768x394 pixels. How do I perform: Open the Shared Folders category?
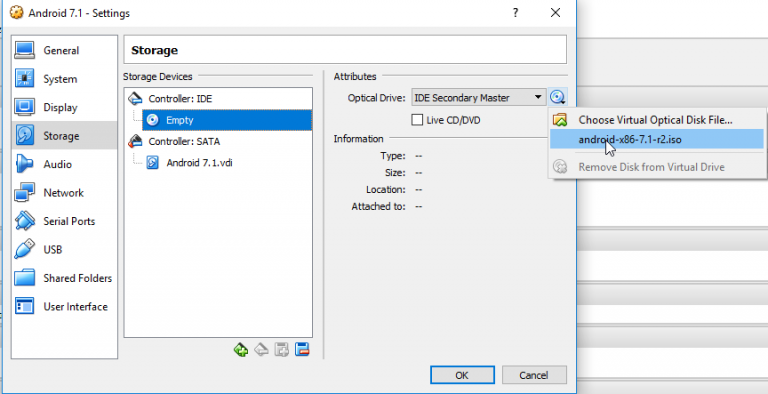pos(64,278)
